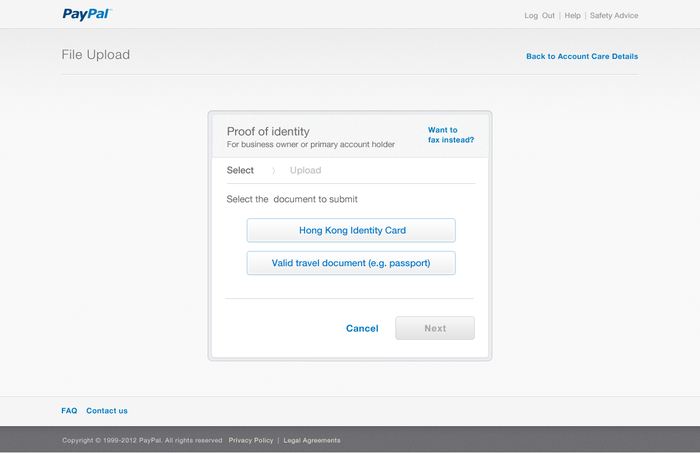Choose Hong Kong Identity Card
This screenshot has width=700, height=453.
[351, 230]
